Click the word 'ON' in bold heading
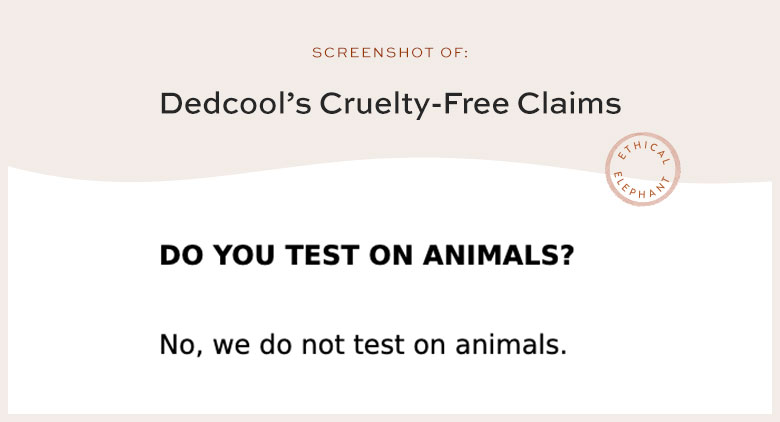The width and height of the screenshot is (780, 422). pyautogui.click(x=391, y=255)
